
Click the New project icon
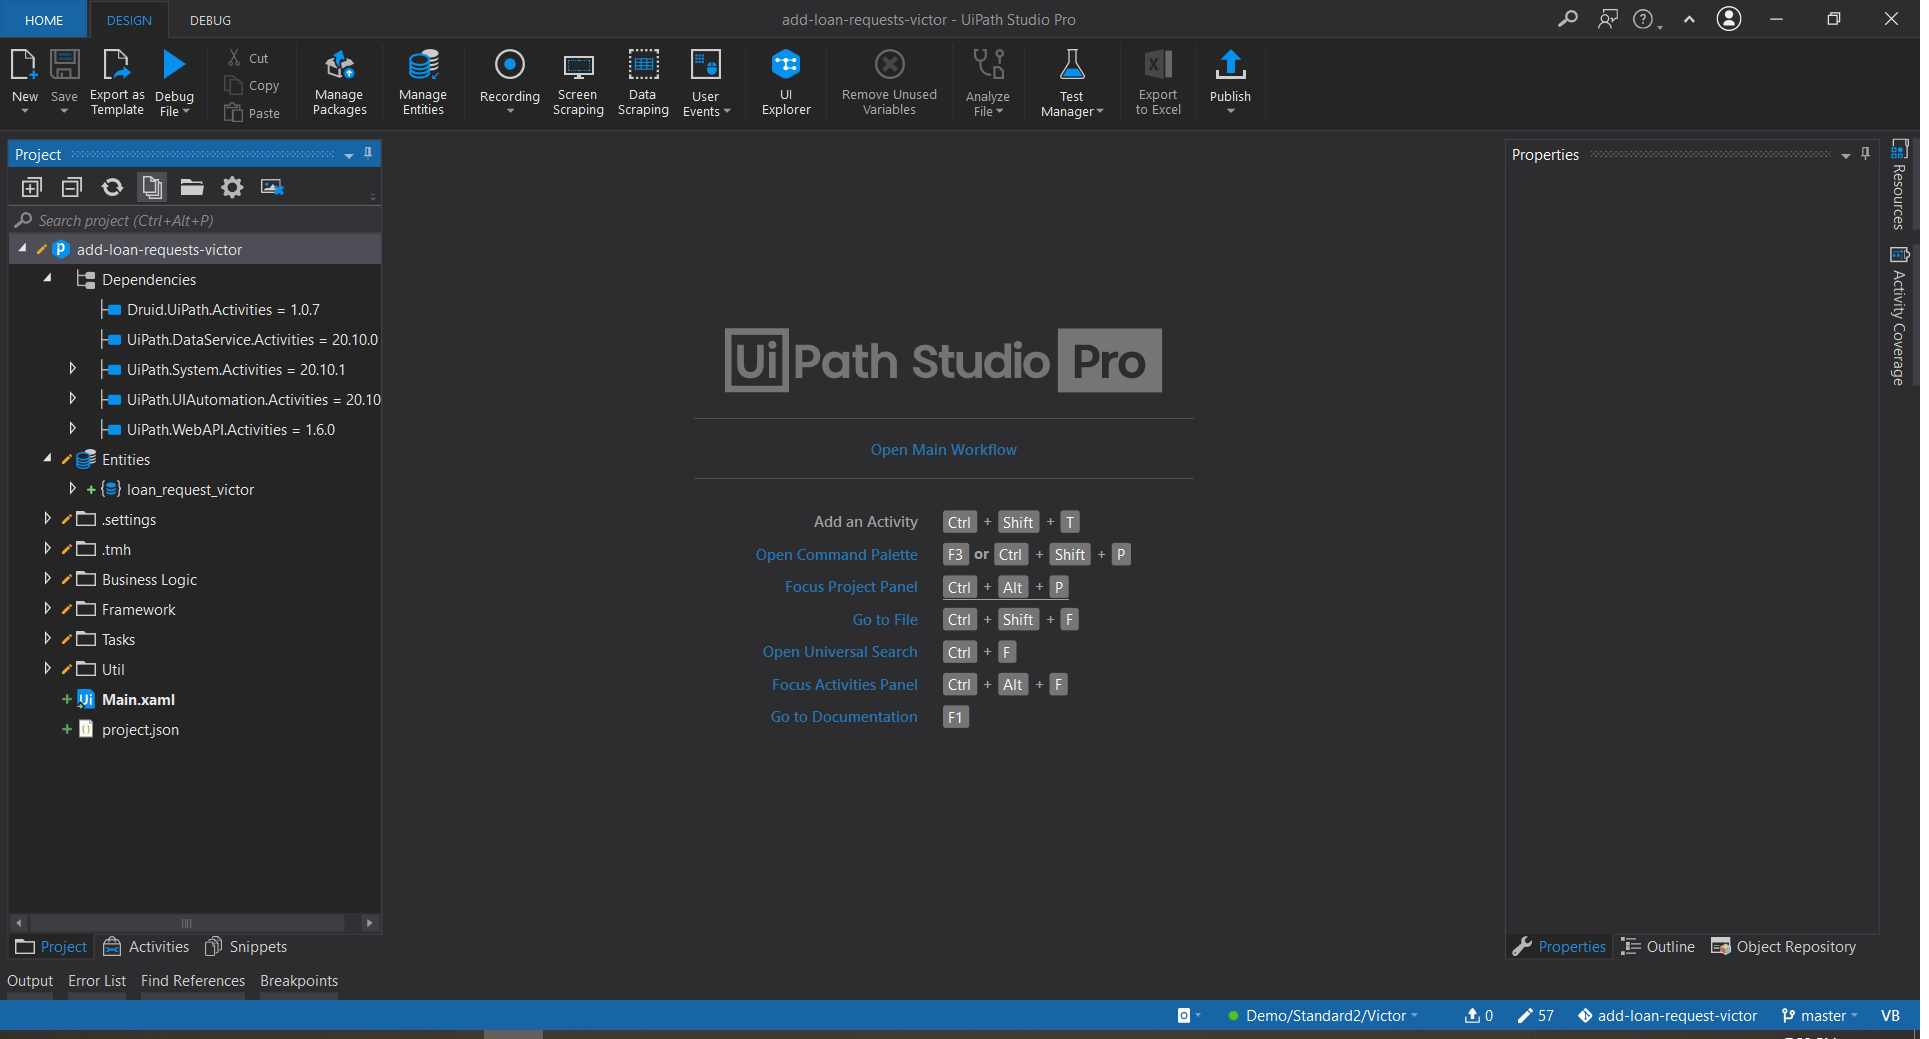point(24,66)
